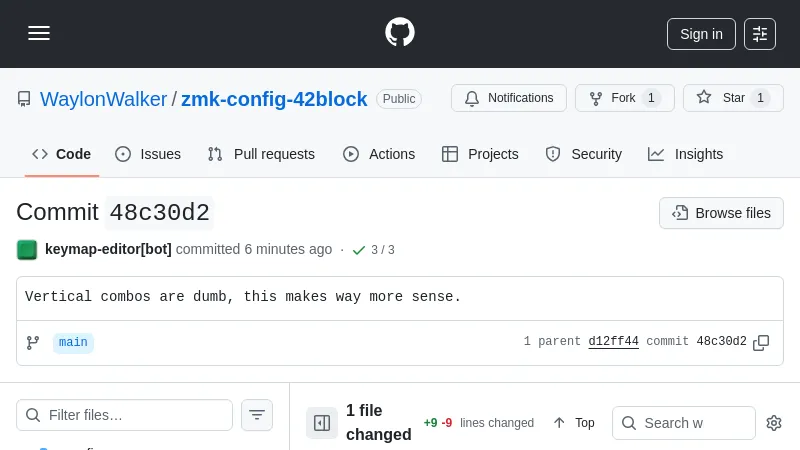Show the 3/3 checks status details
This screenshot has height=450, width=800.
(373, 250)
